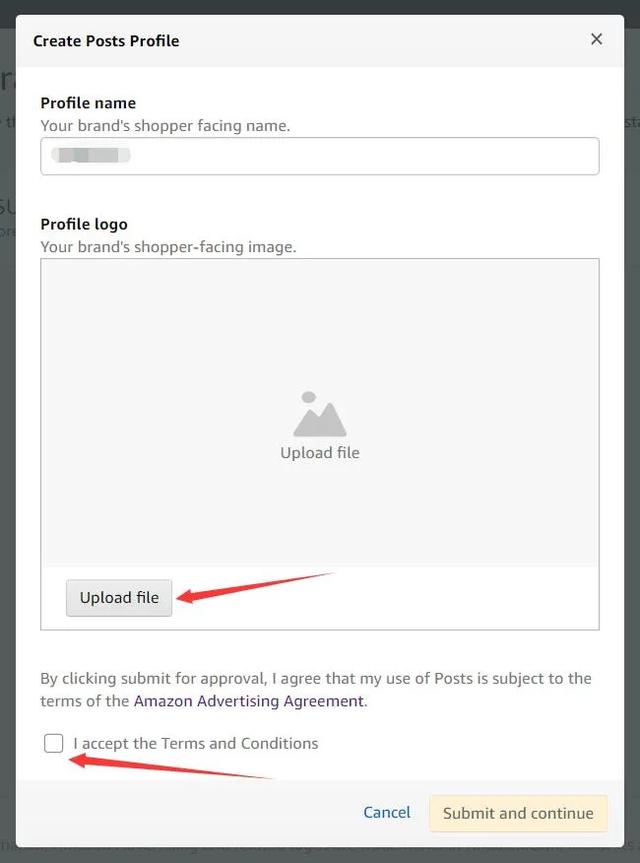Click the empty gray logo drop zone
640x863 pixels.
tap(320, 413)
